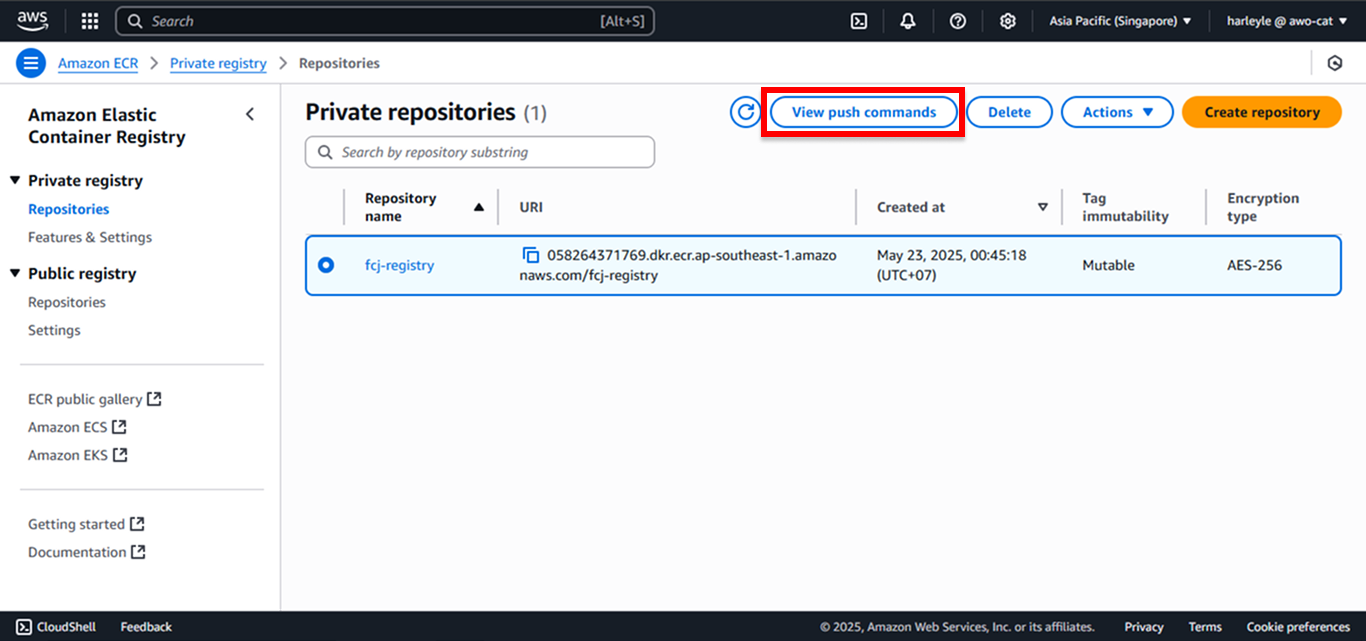1366x641 pixels.
Task: Click the Amazon Elastic Container Registry title
Action: [107, 126]
